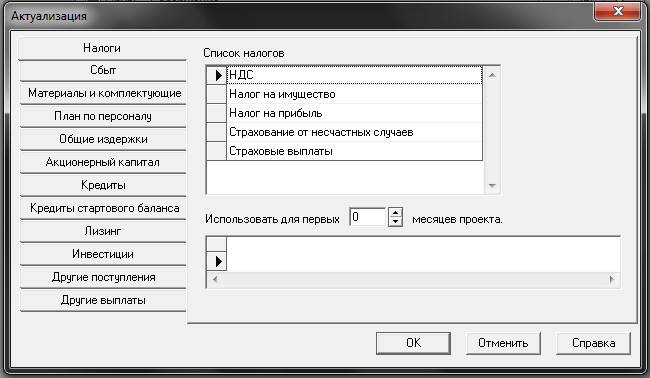Open План по персоналу tab
650x378 pixels.
click(103, 116)
